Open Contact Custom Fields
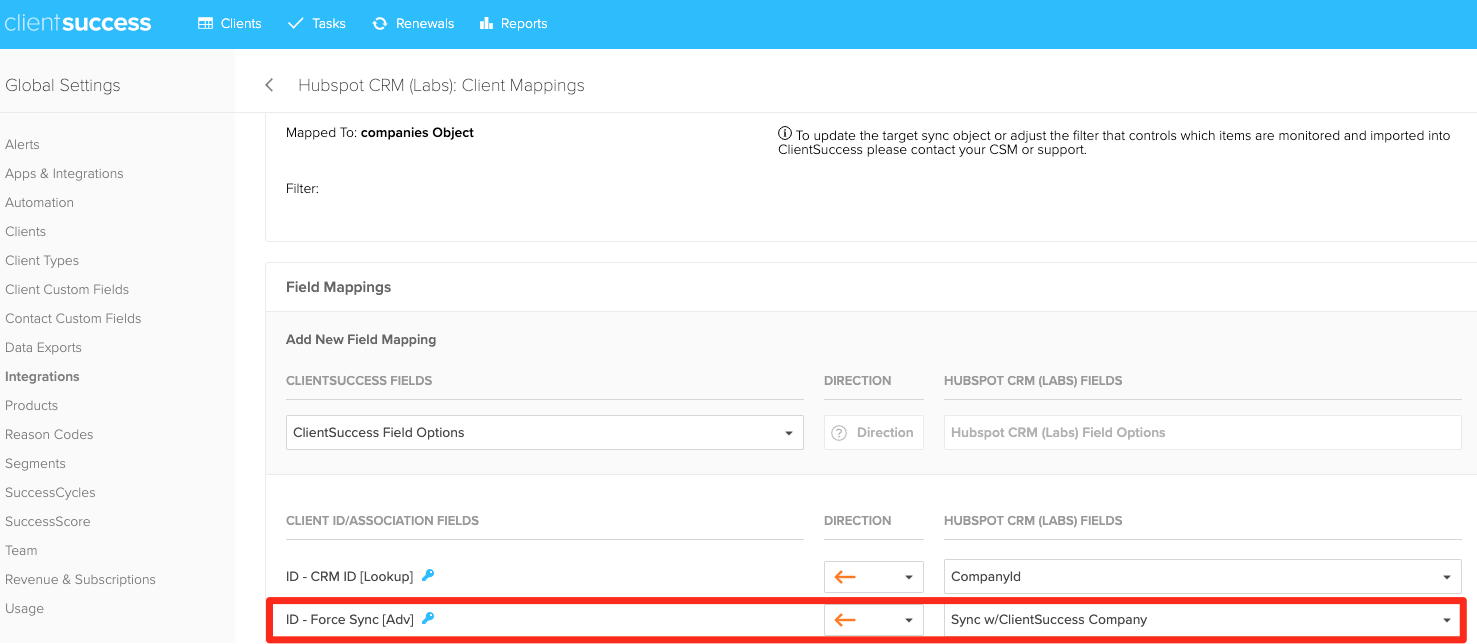Viewport: 1477px width, 644px height. click(73, 318)
